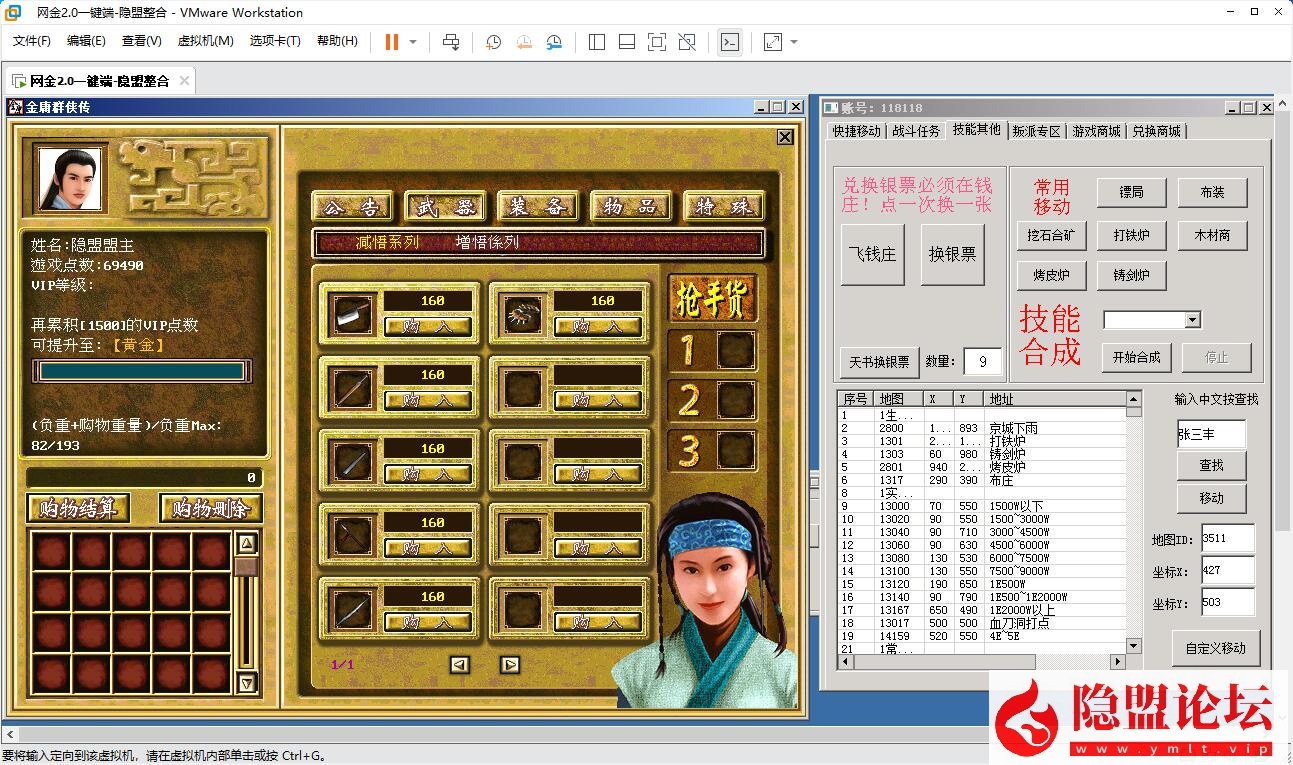Open the snapshot manager

[555, 42]
